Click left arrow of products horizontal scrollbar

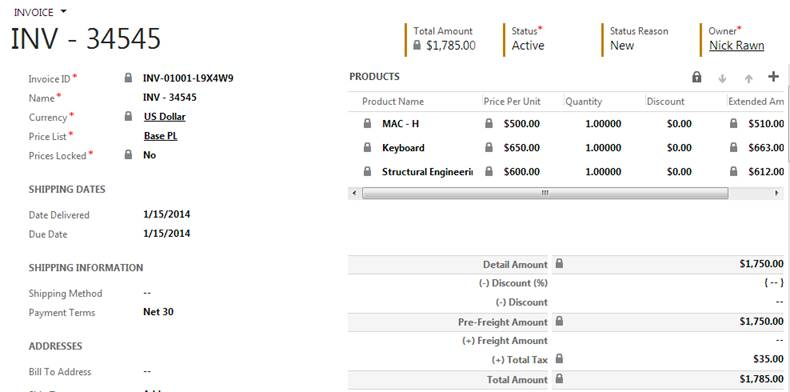pyautogui.click(x=354, y=193)
